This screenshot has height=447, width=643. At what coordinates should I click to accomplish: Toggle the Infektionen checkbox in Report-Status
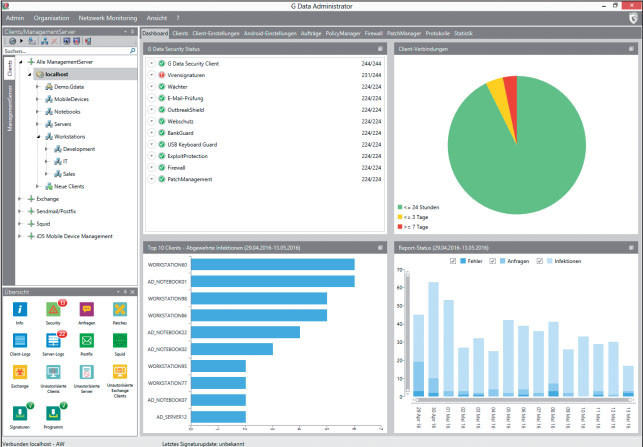pyautogui.click(x=540, y=261)
